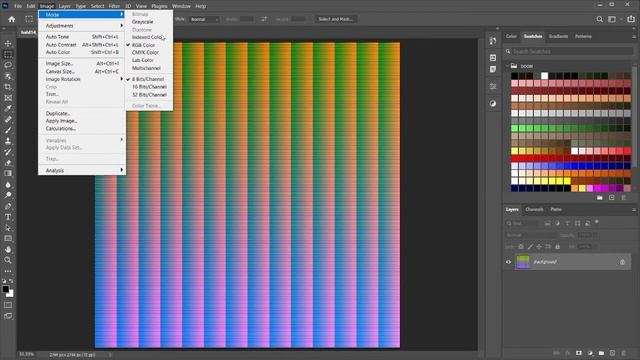Expand the Adjustments submenu
This screenshot has width=640, height=360.
(82, 26)
